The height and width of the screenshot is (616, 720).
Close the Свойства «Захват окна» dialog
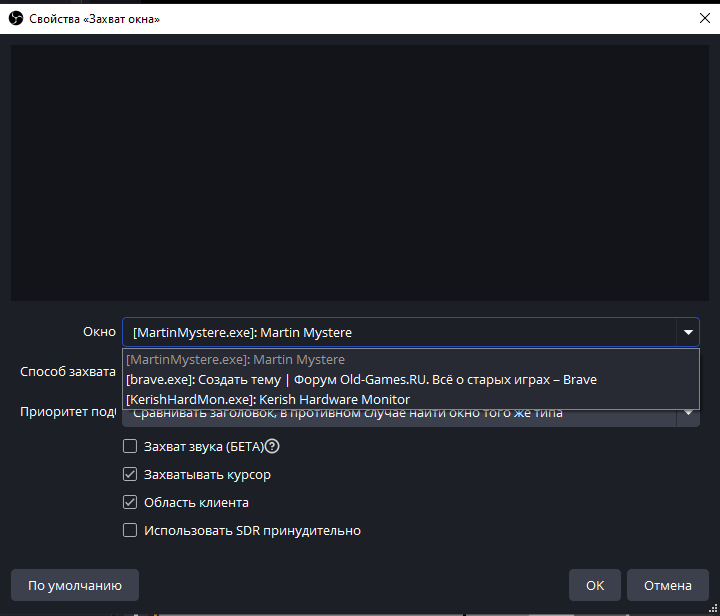coord(701,18)
